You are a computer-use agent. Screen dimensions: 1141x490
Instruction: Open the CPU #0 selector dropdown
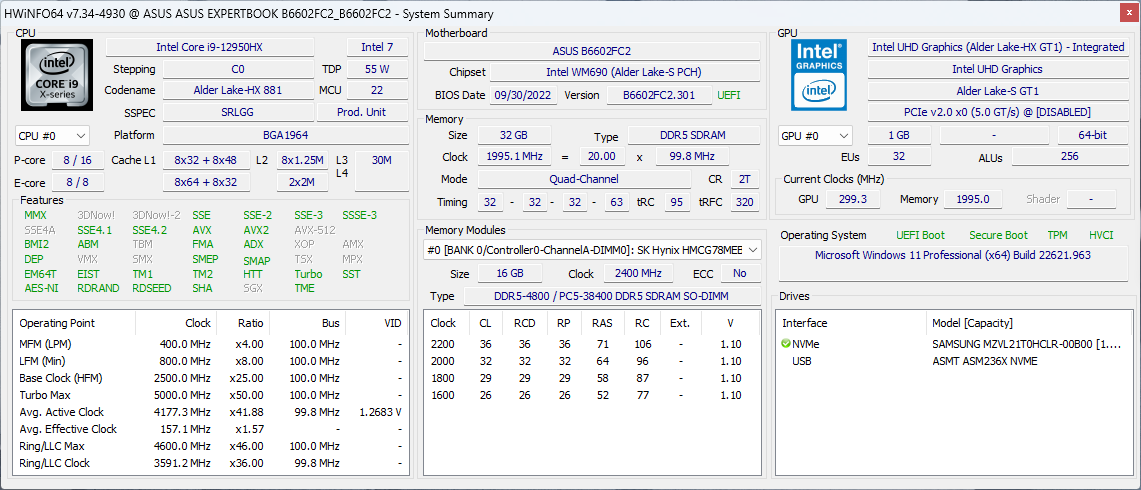coord(52,135)
